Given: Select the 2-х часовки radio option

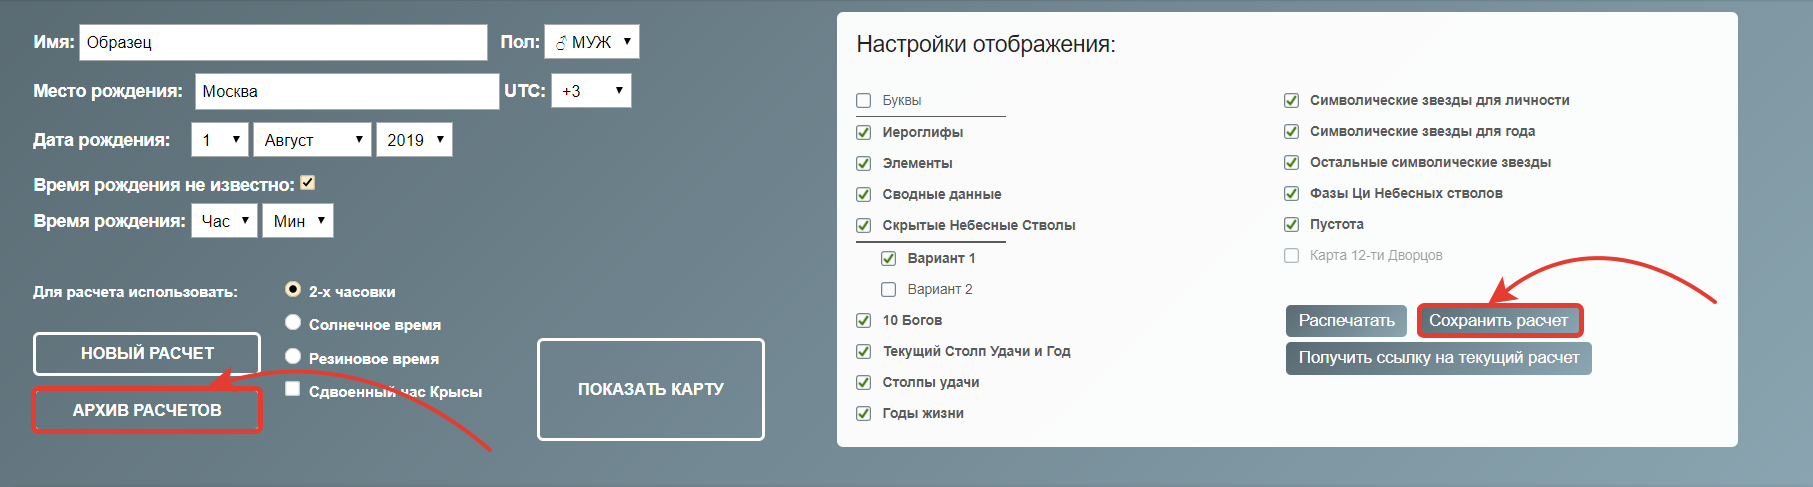Looking at the screenshot, I should point(293,289).
